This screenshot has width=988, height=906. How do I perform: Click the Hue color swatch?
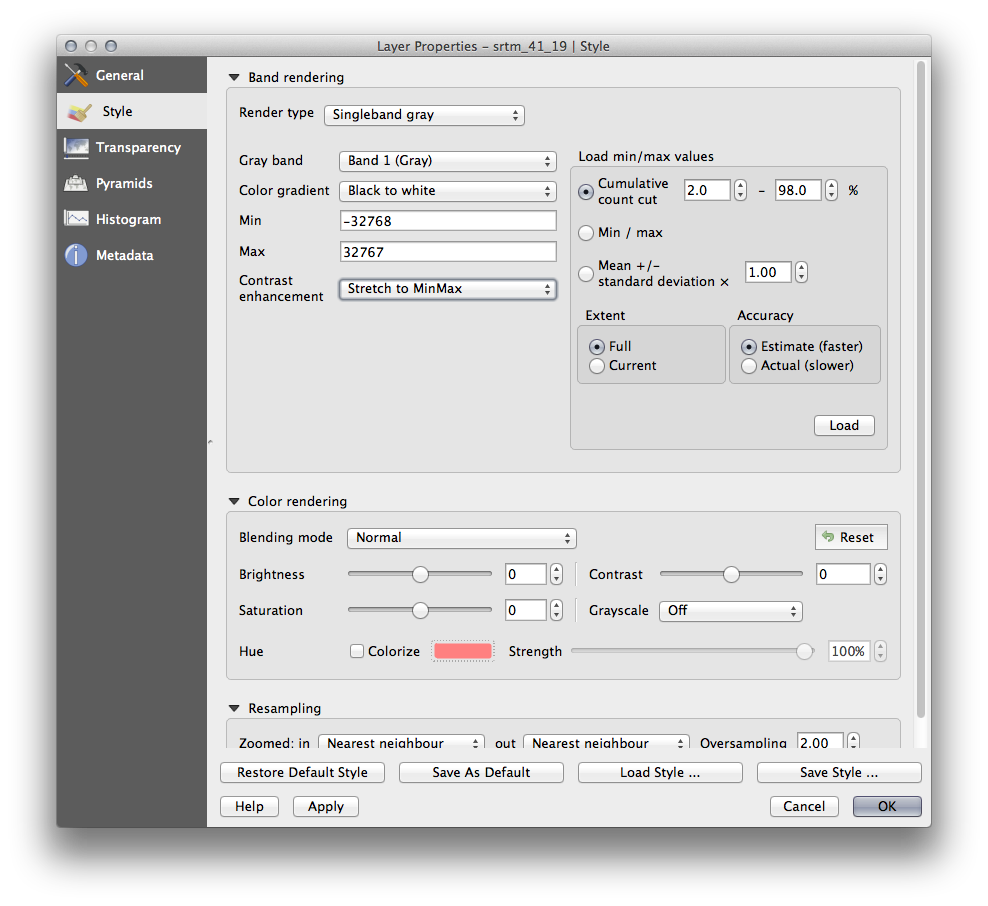[x=465, y=650]
